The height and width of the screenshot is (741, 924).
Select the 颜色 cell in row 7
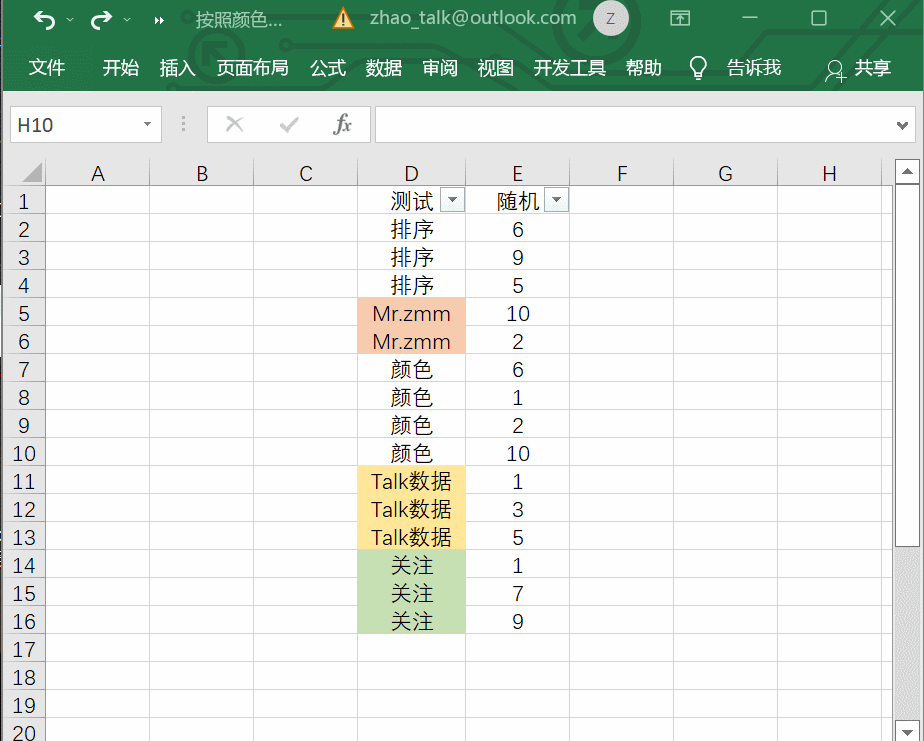(x=411, y=369)
